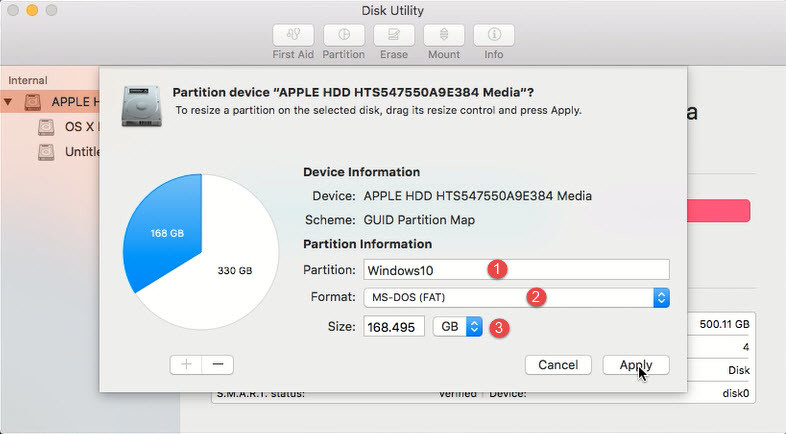Open the Info toolbar icon
Viewport: 786px width, 434px height.
tap(494, 35)
